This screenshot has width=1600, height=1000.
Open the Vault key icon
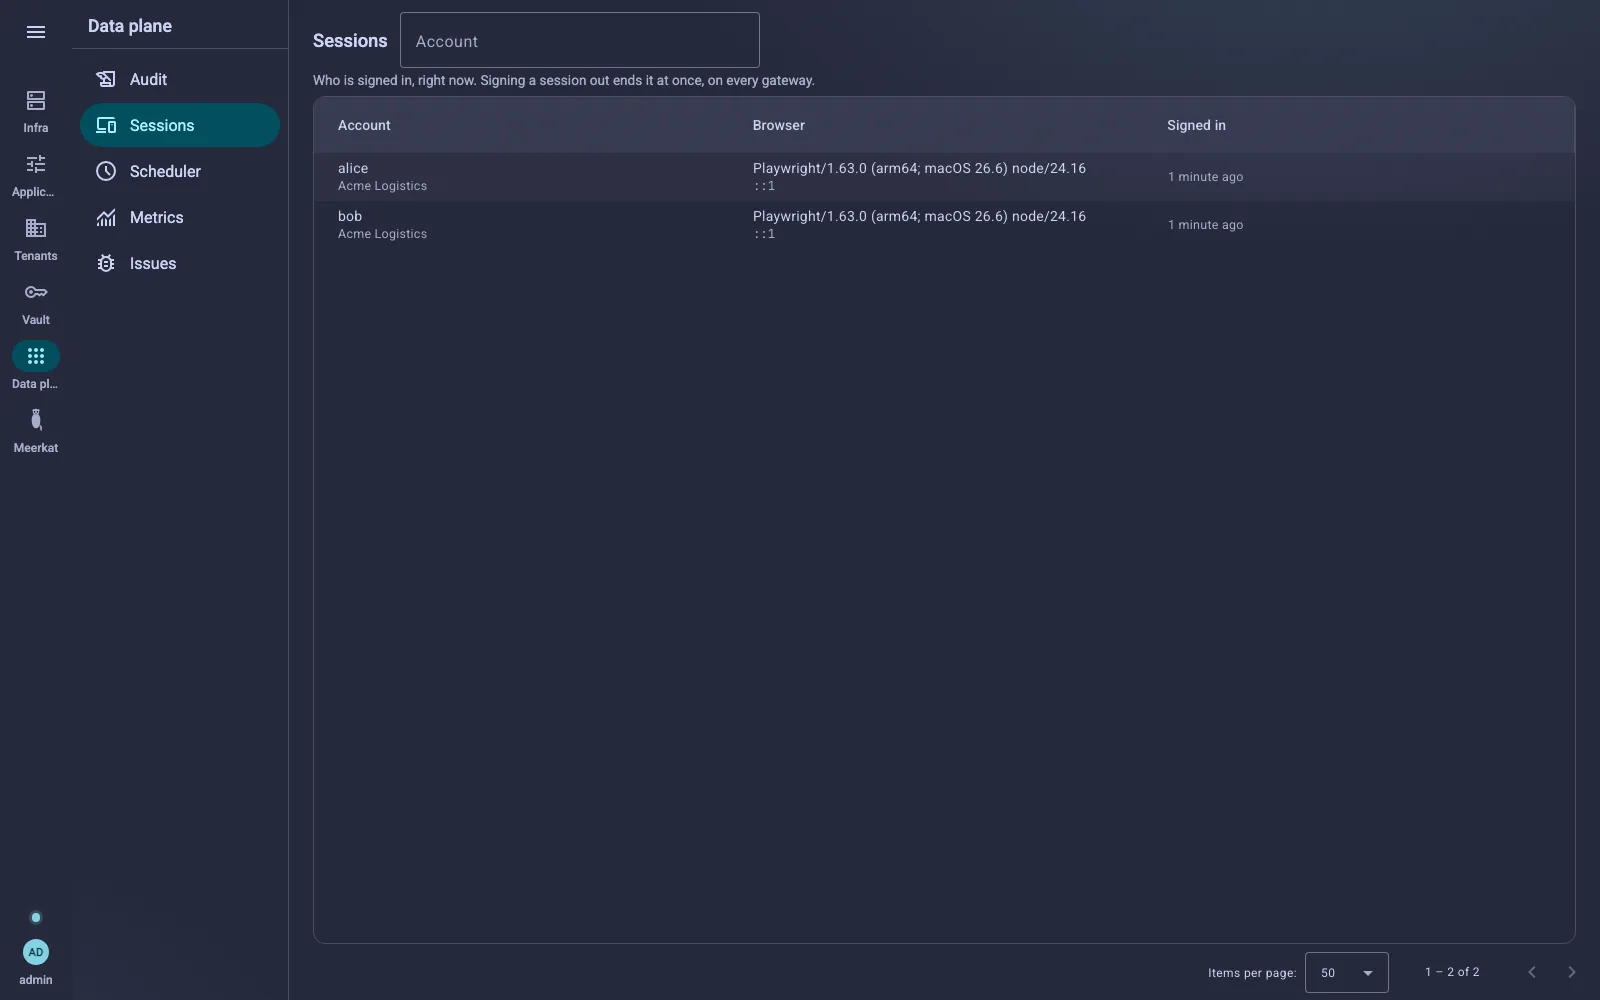(36, 292)
